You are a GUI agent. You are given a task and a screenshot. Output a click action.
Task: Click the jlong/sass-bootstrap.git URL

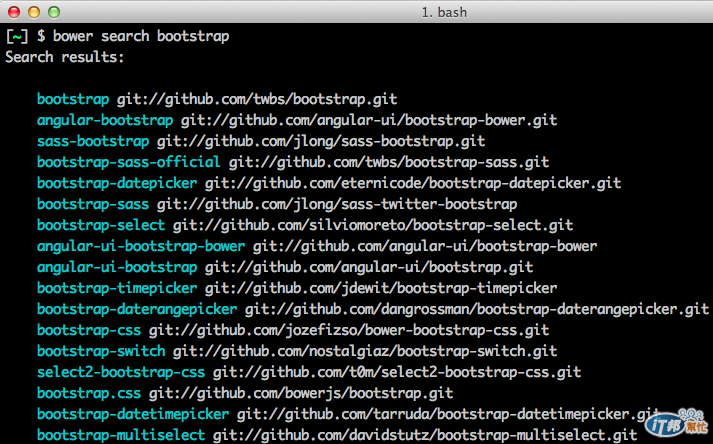click(x=321, y=141)
